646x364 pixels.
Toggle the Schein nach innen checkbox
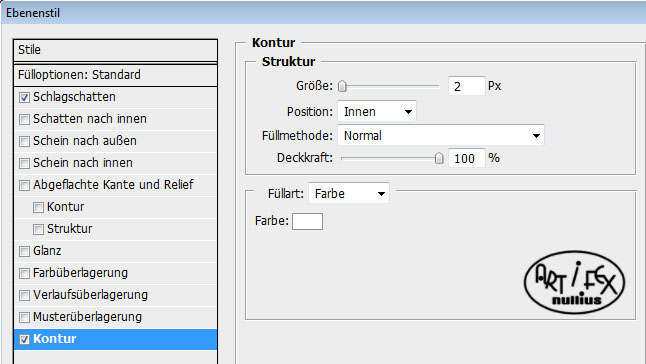point(24,163)
